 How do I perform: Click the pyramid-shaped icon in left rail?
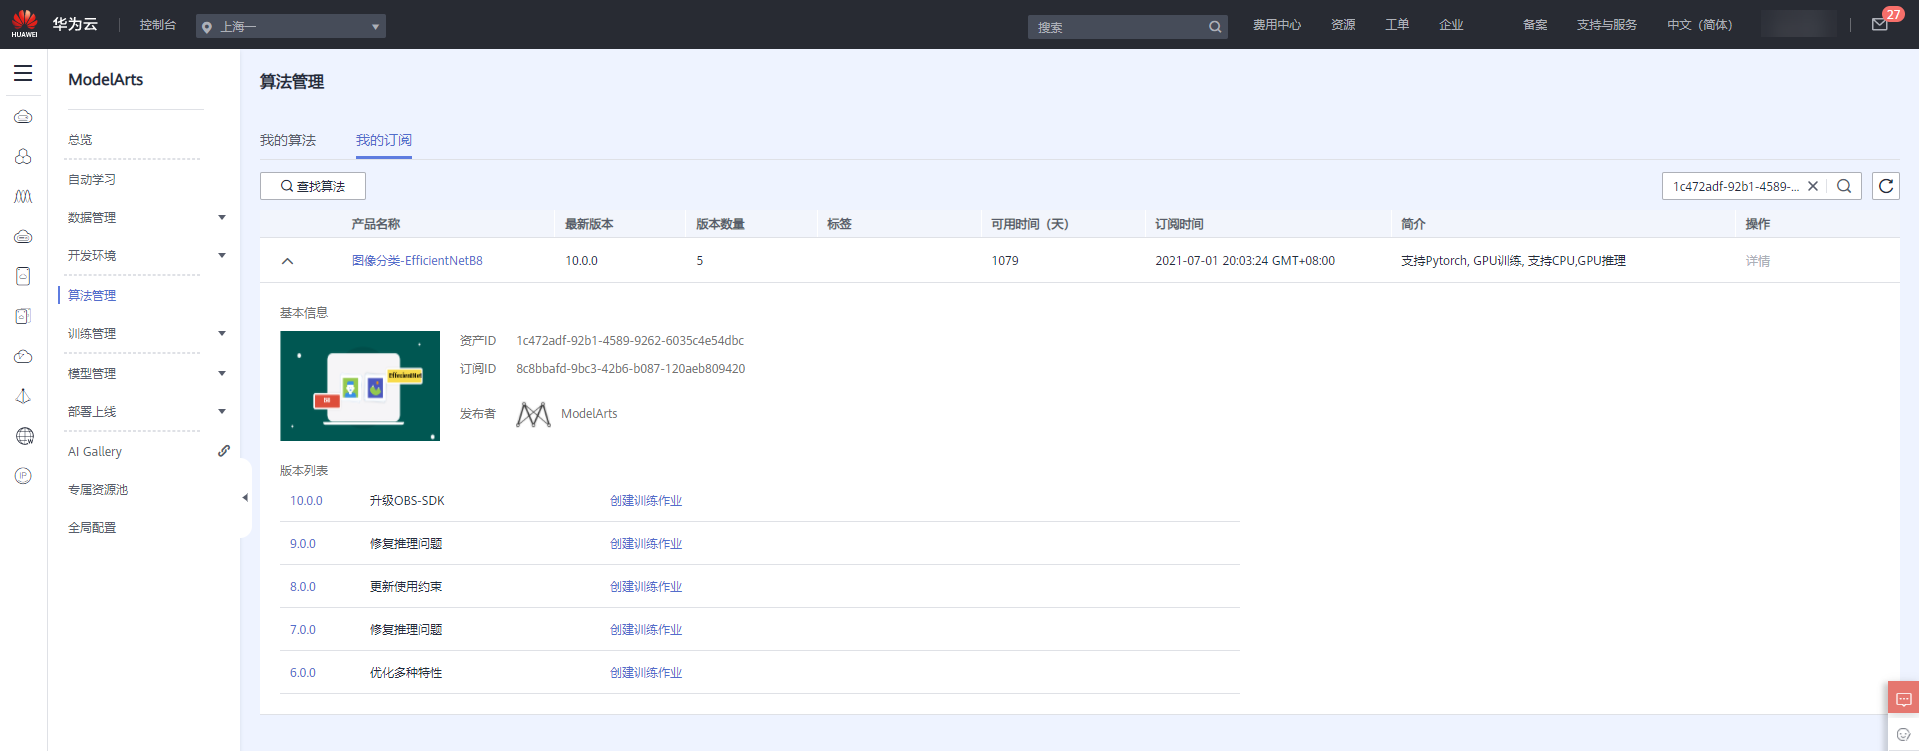[x=23, y=396]
